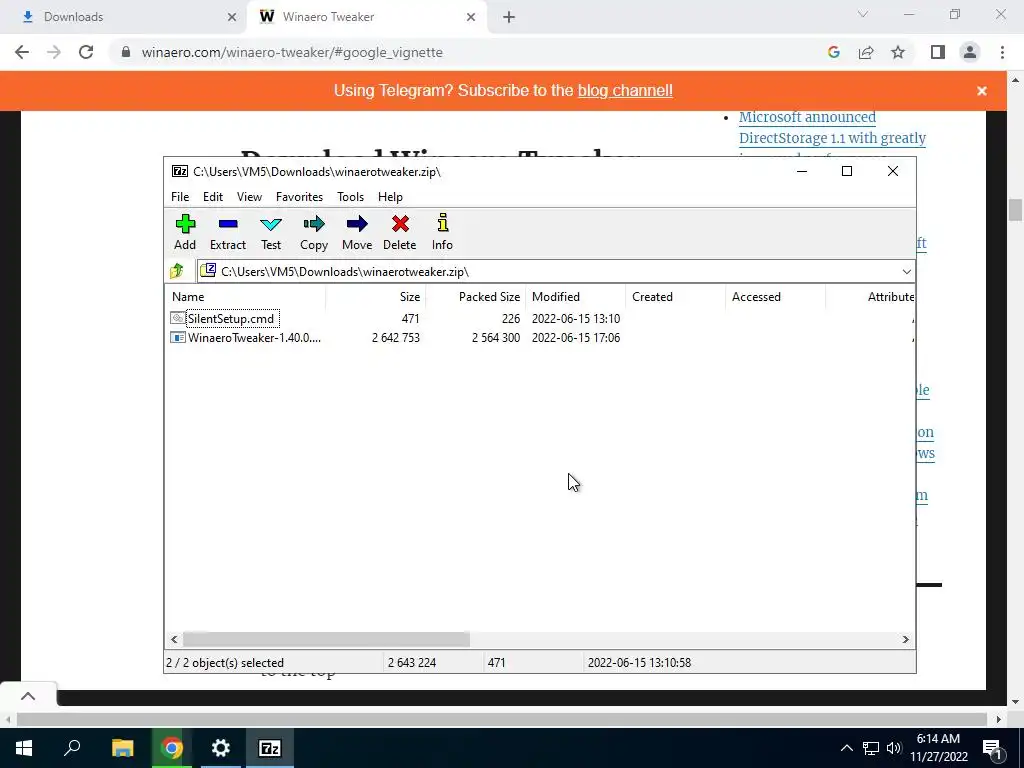Screen dimensions: 1024x768
Task: Open the File menu in 7-Zip
Action: click(x=180, y=197)
